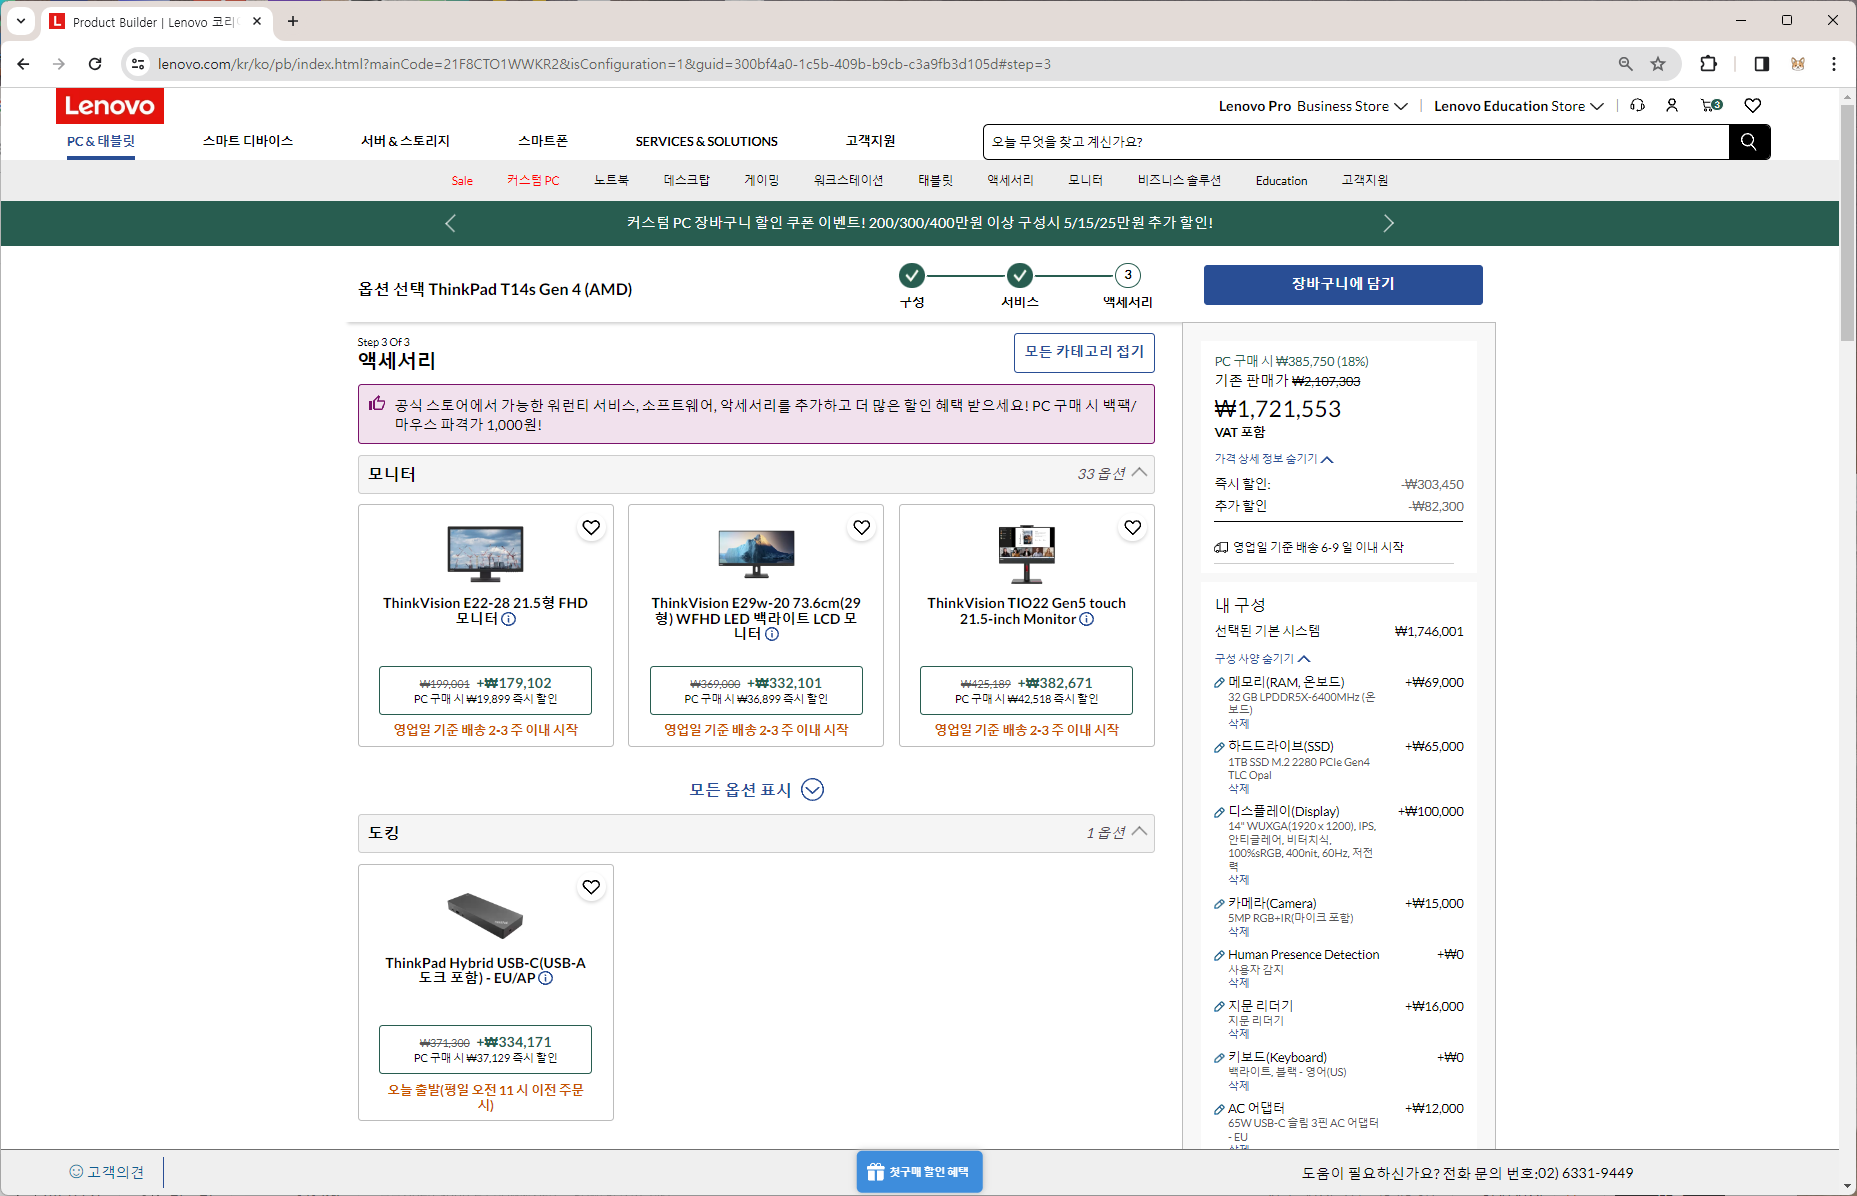This screenshot has height=1196, width=1857.
Task: Click the site search input field
Action: [x=1356, y=142]
